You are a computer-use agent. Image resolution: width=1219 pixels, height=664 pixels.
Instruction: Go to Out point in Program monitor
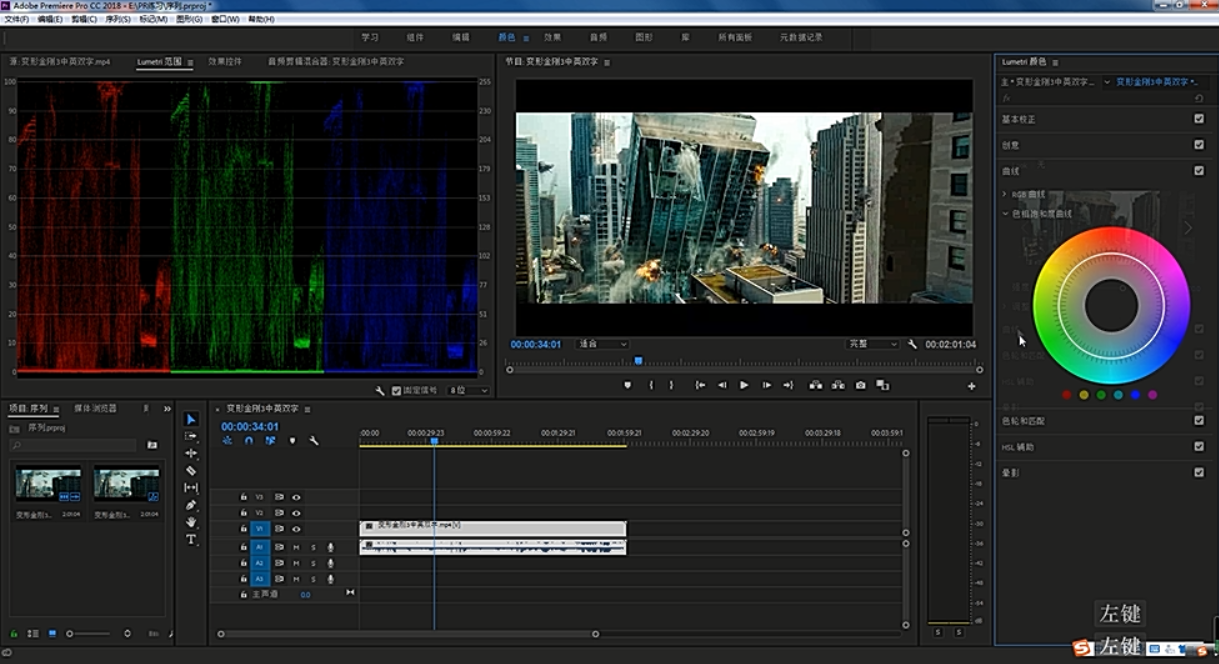pos(788,385)
